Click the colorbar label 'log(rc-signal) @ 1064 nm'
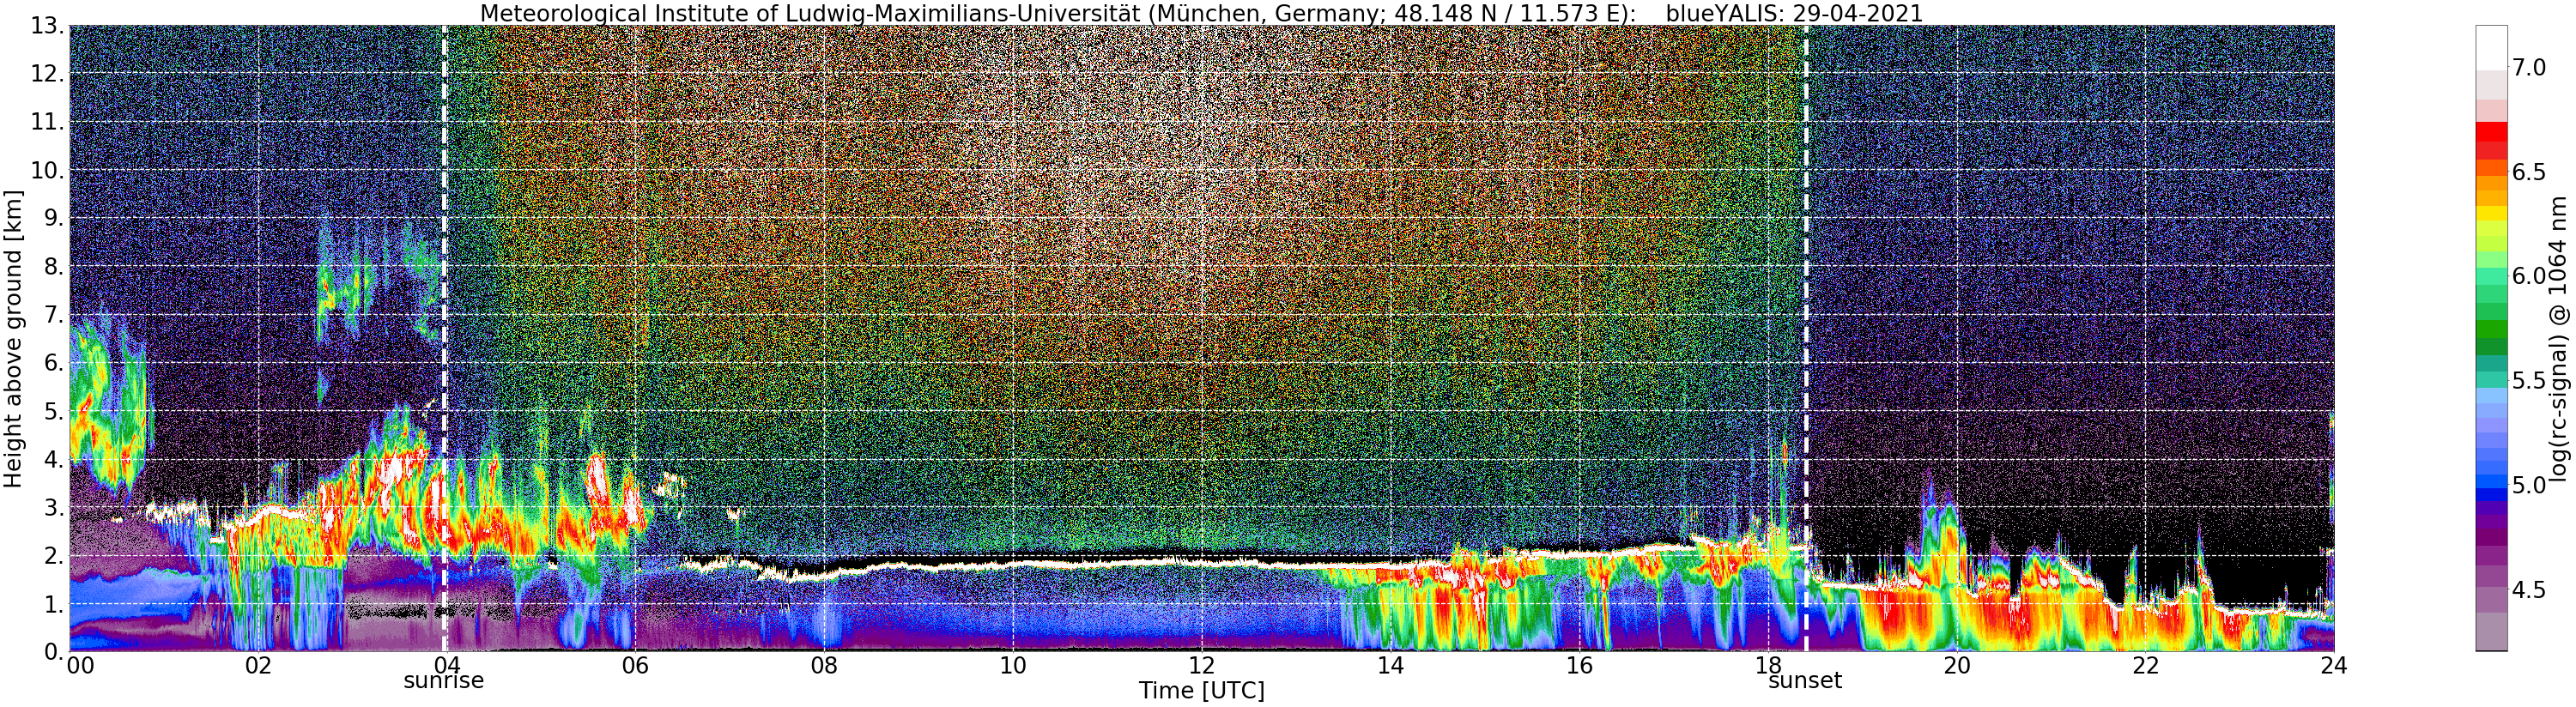The width and height of the screenshot is (2576, 707). click(x=2560, y=339)
